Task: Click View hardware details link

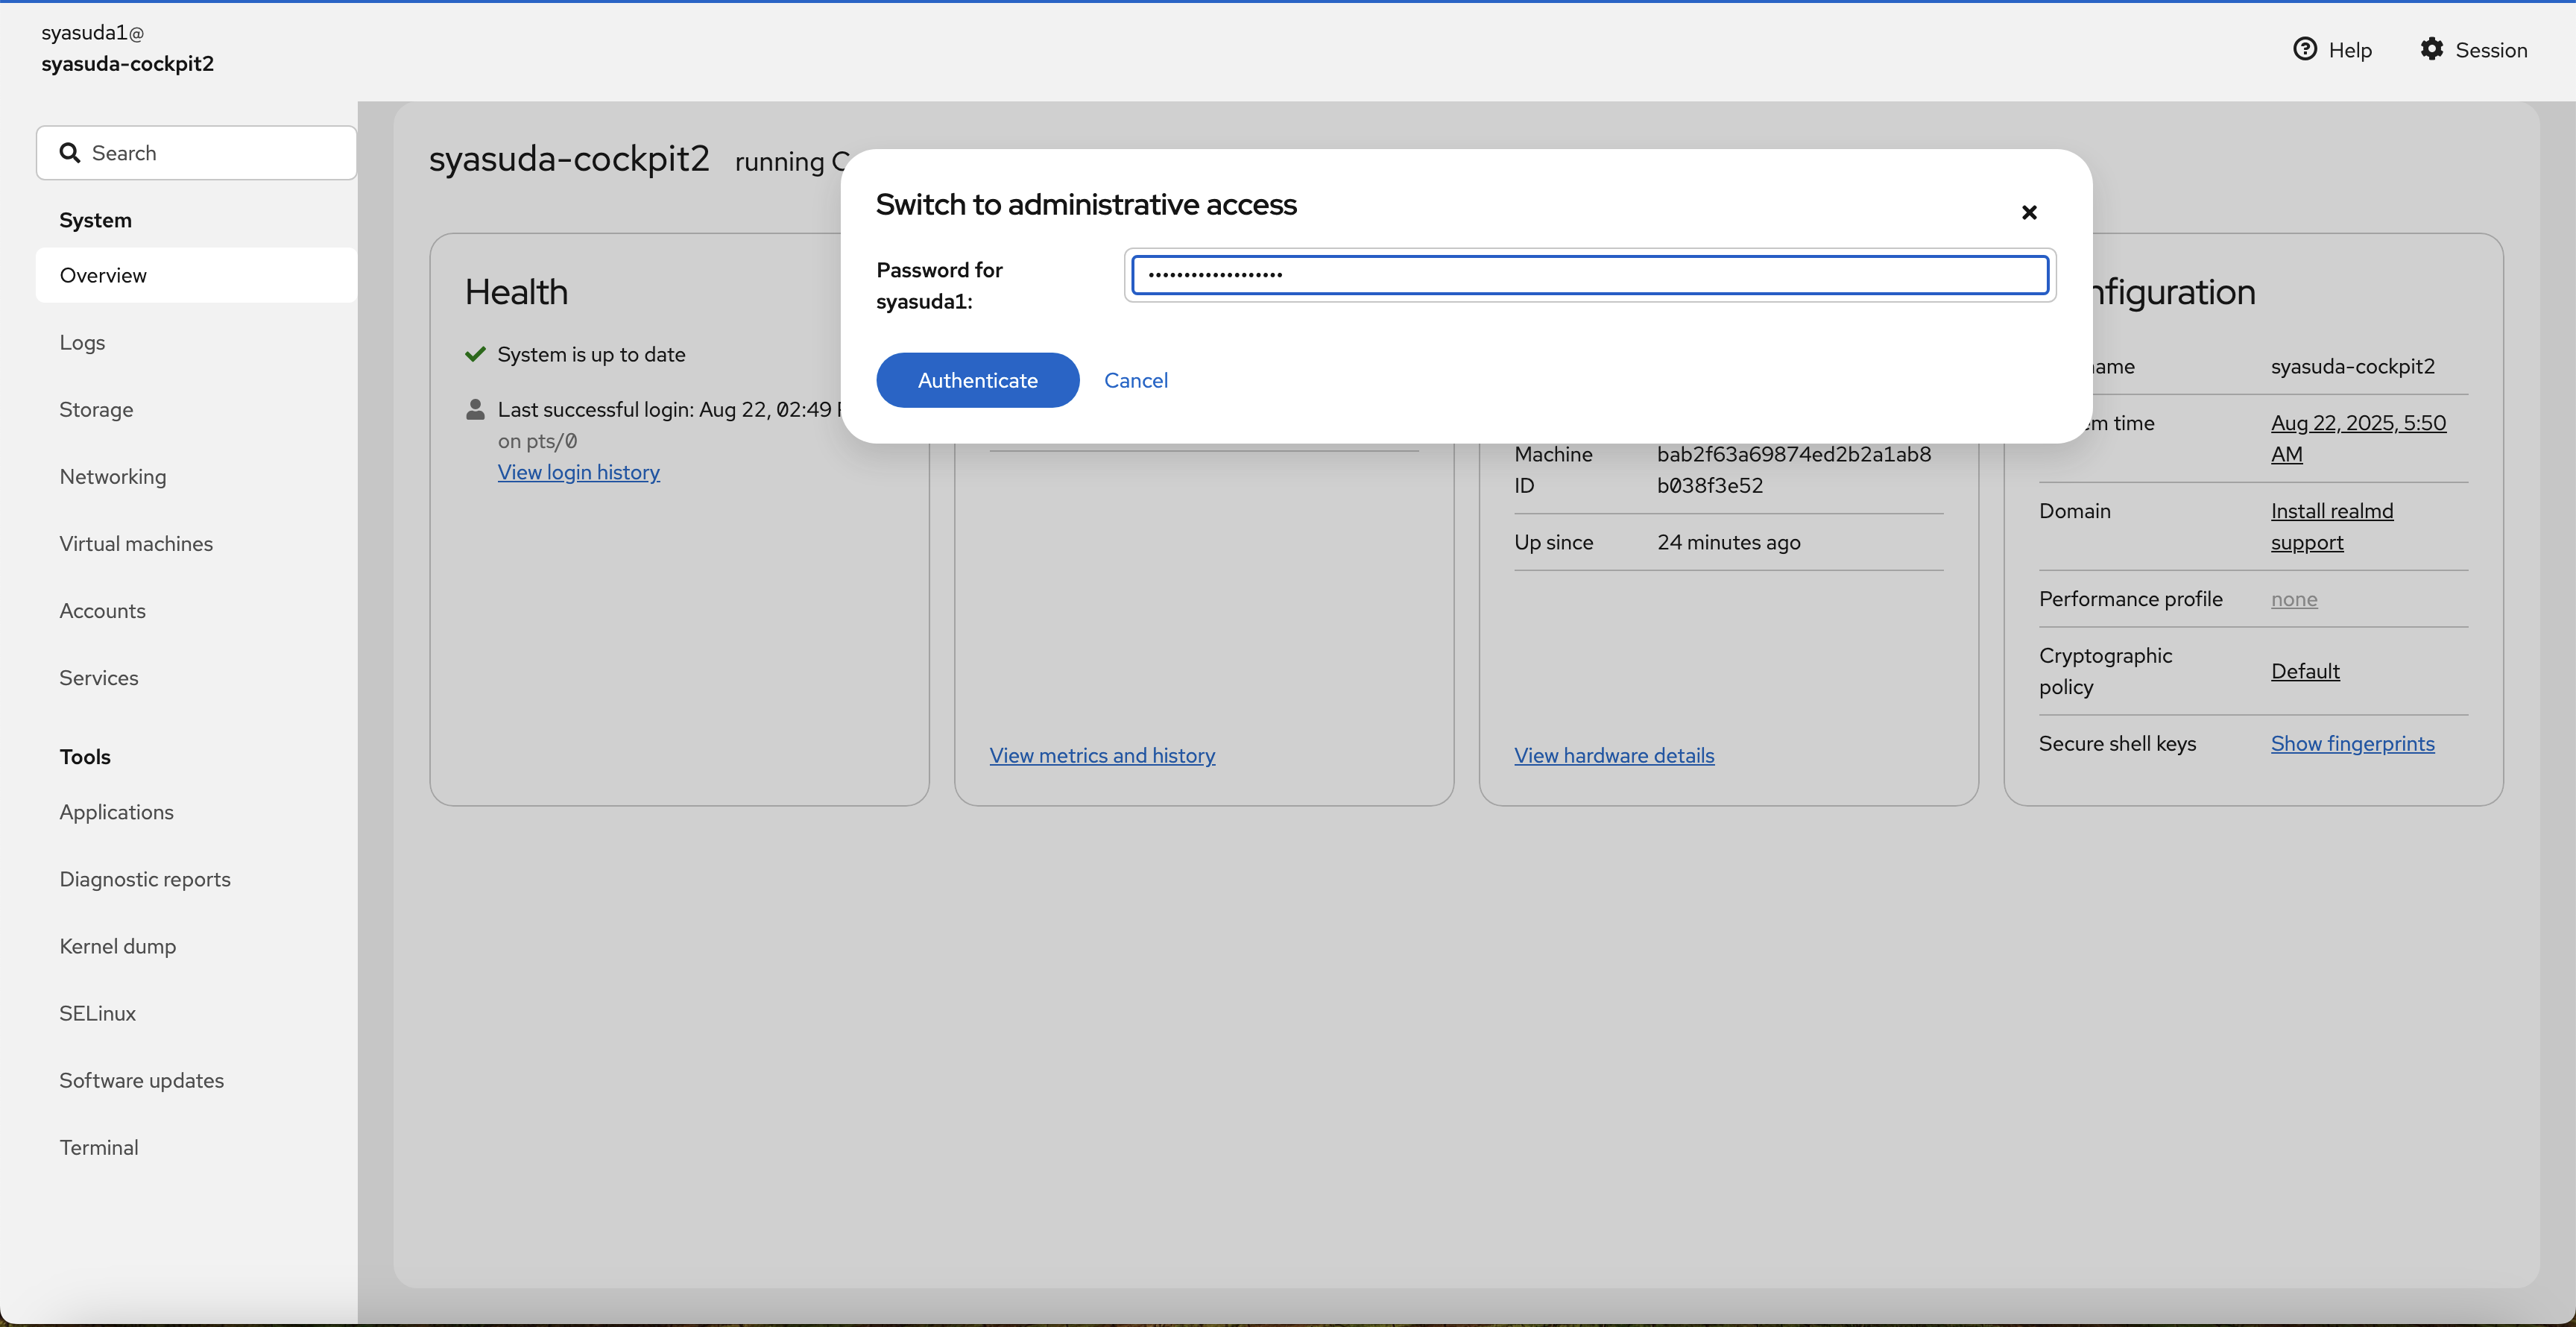Action: [x=1613, y=755]
